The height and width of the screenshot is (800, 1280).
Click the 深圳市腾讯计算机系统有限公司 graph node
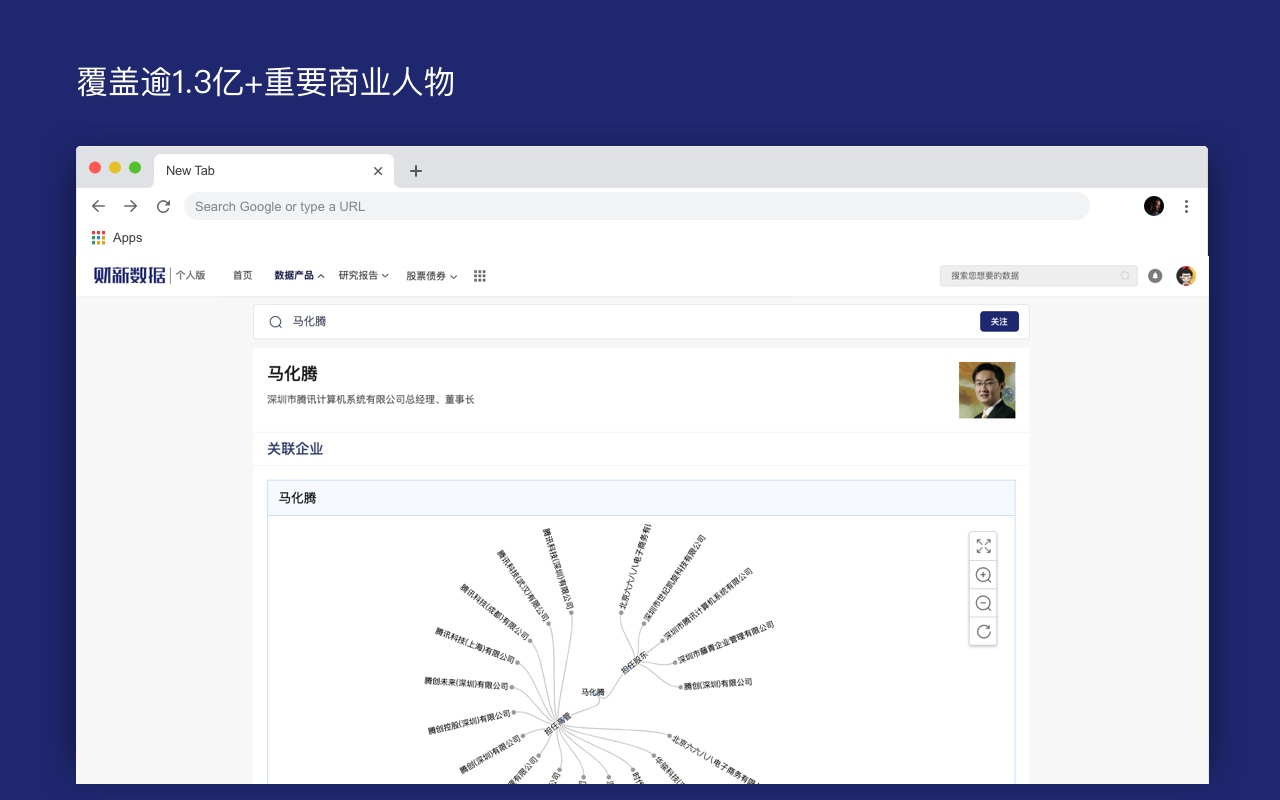(708, 604)
